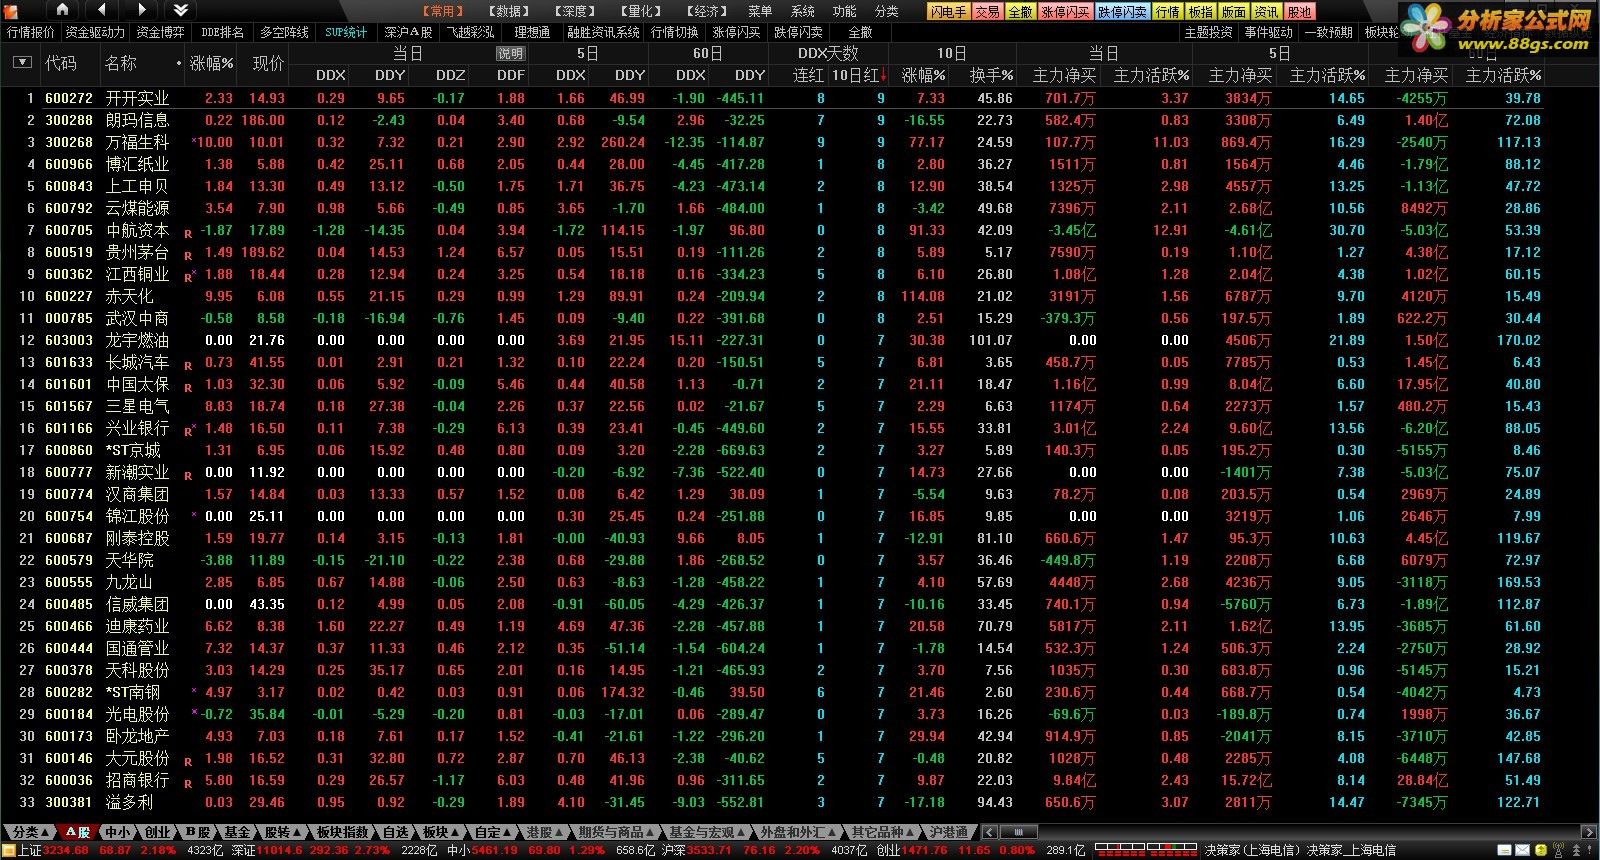Viewport: 1600px width, 860px height.
Task: Click the scroll-left arrow of horizontal scrollbar
Action: [x=989, y=832]
